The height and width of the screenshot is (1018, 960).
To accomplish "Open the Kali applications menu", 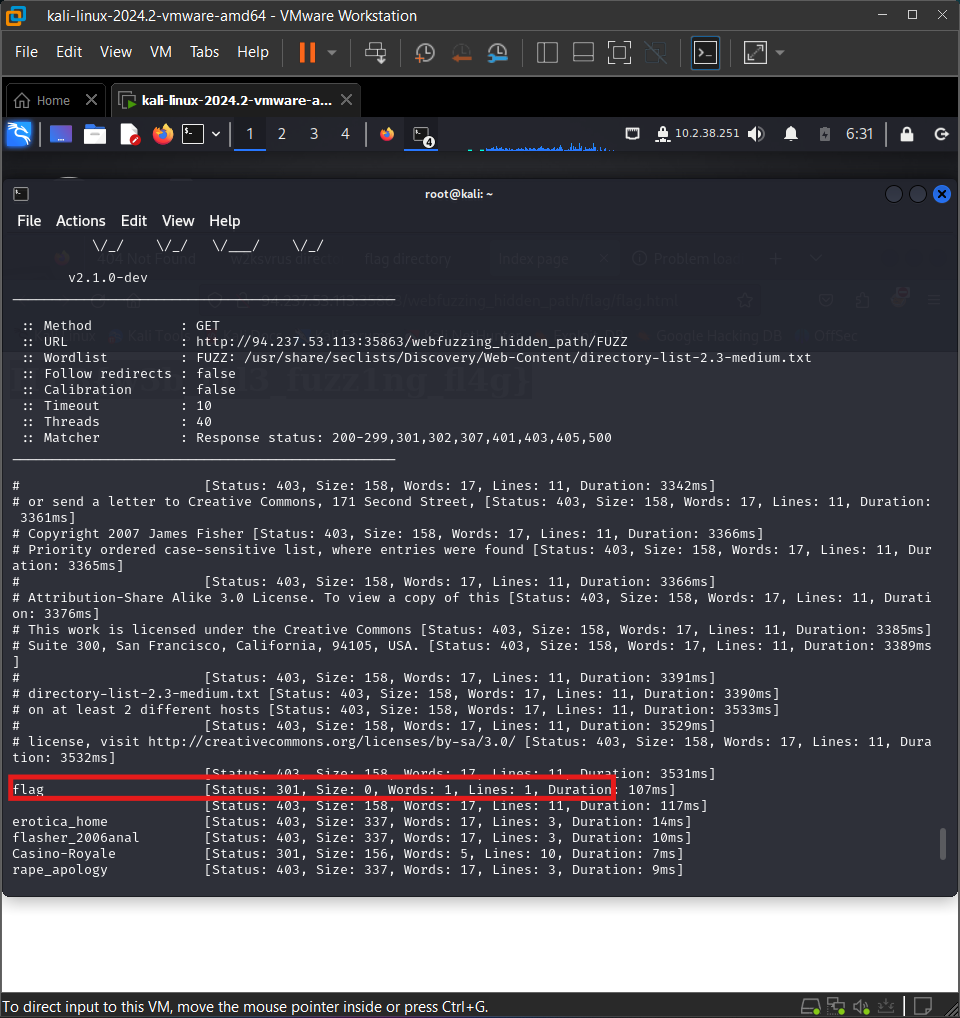I will pyautogui.click(x=19, y=134).
